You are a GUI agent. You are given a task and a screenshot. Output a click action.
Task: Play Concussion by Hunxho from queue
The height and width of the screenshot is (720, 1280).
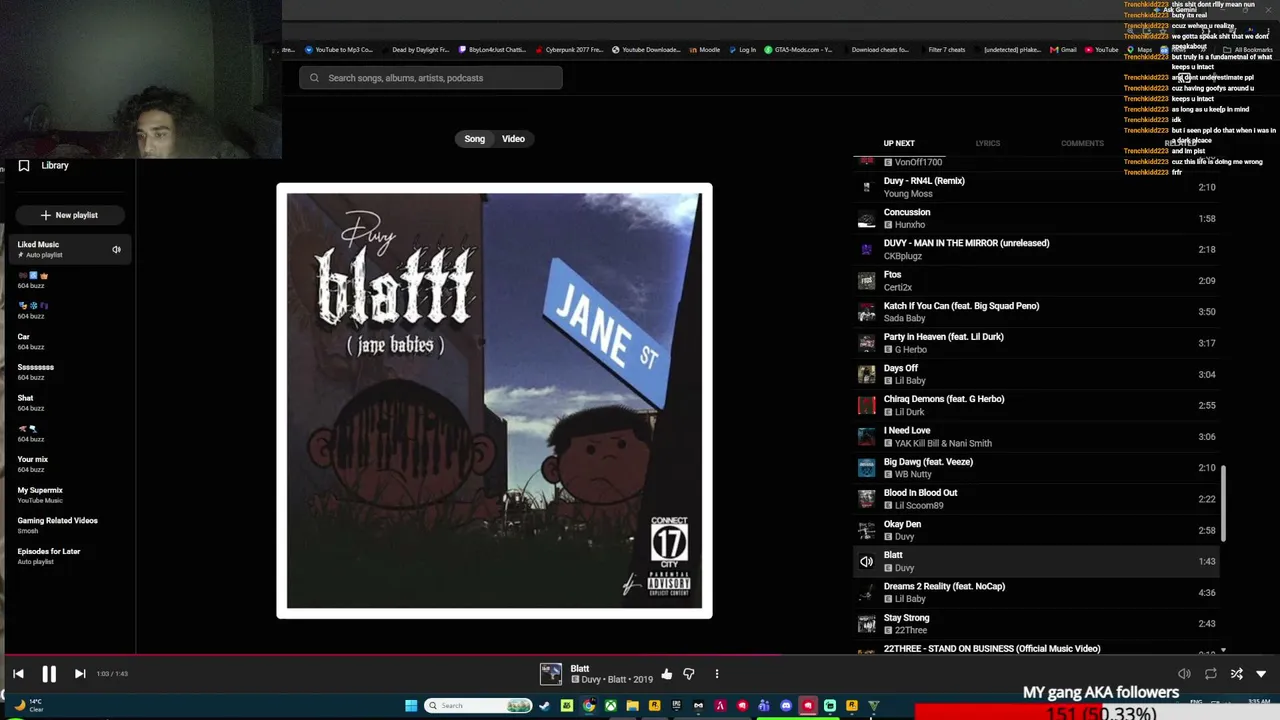(1036, 218)
